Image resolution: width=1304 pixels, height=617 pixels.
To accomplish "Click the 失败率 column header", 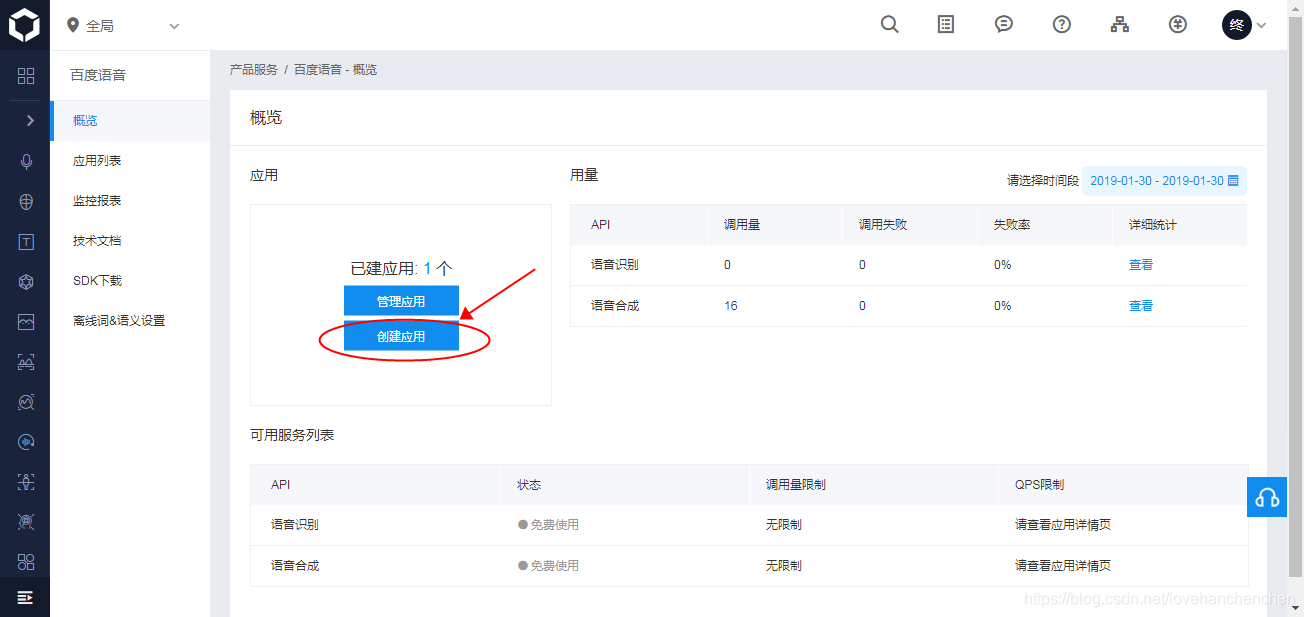I will click(x=1012, y=225).
